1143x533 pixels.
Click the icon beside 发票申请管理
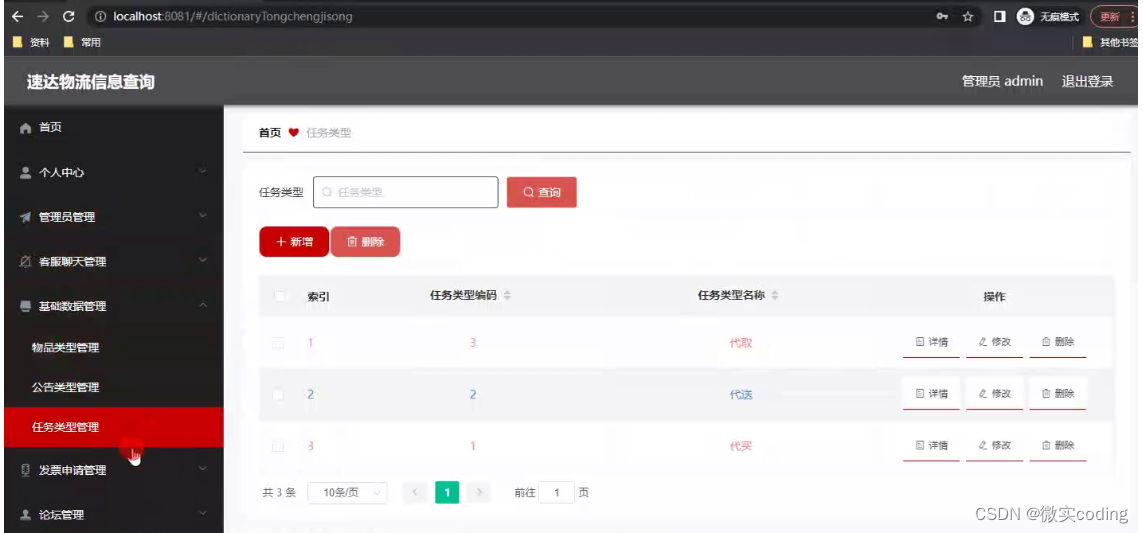click(x=26, y=470)
